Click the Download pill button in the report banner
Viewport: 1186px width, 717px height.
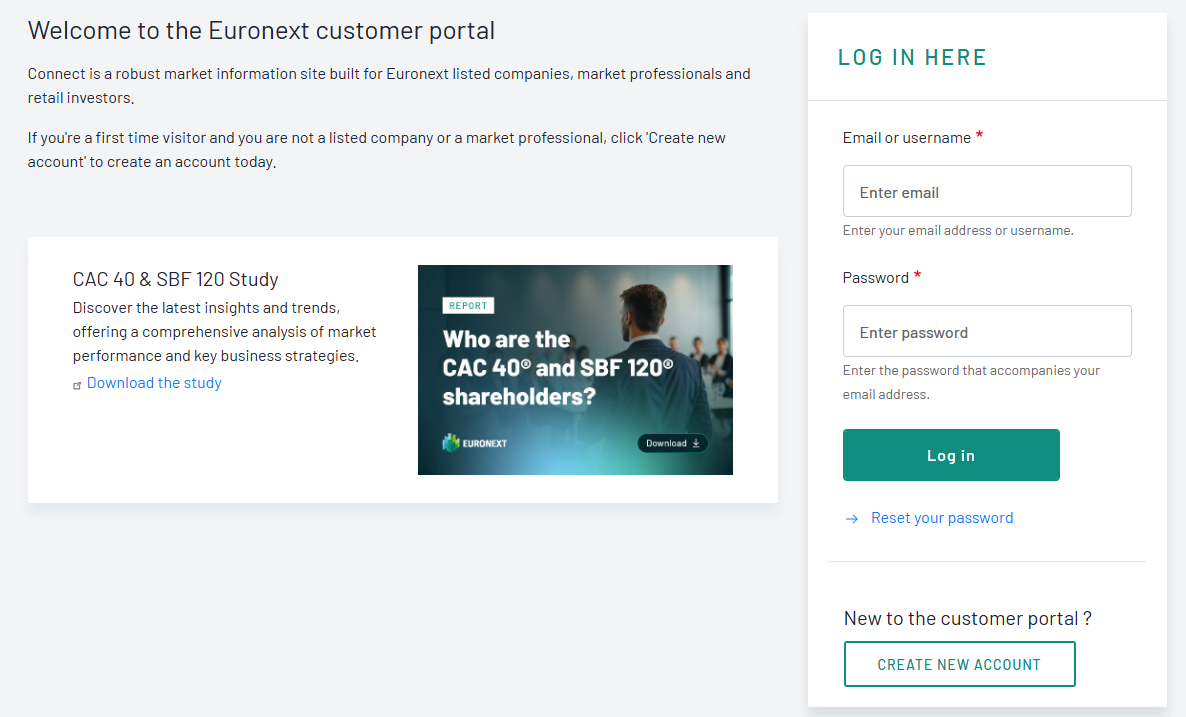tap(673, 443)
